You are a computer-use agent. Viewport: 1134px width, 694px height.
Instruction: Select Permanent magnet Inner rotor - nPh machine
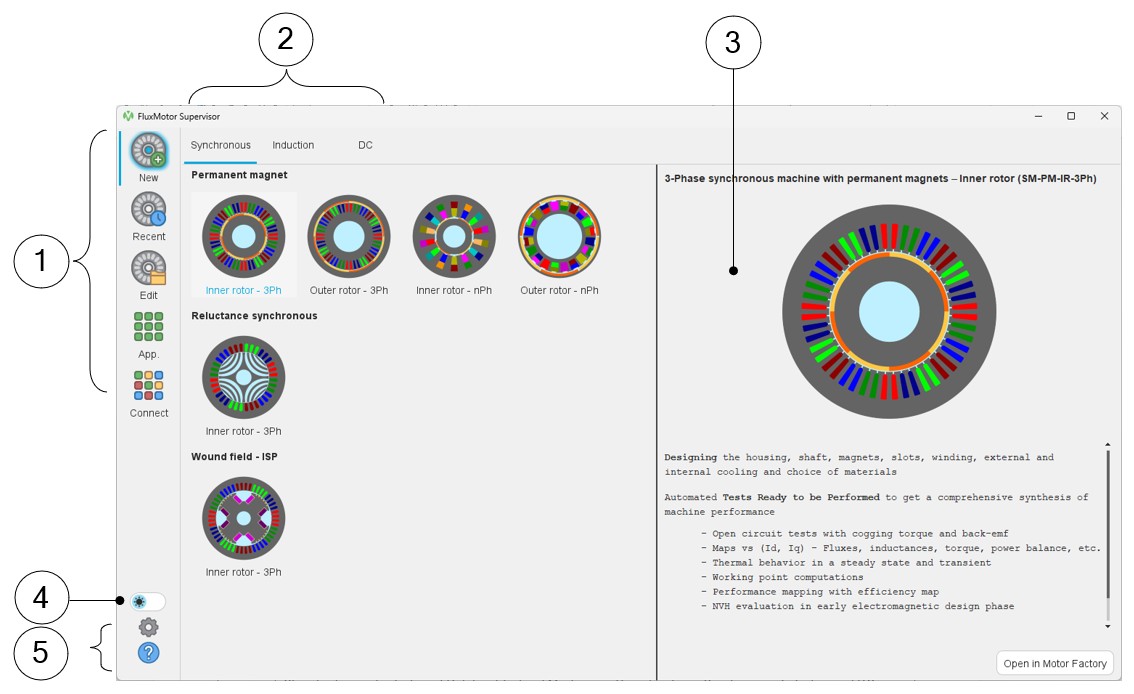pyautogui.click(x=454, y=245)
